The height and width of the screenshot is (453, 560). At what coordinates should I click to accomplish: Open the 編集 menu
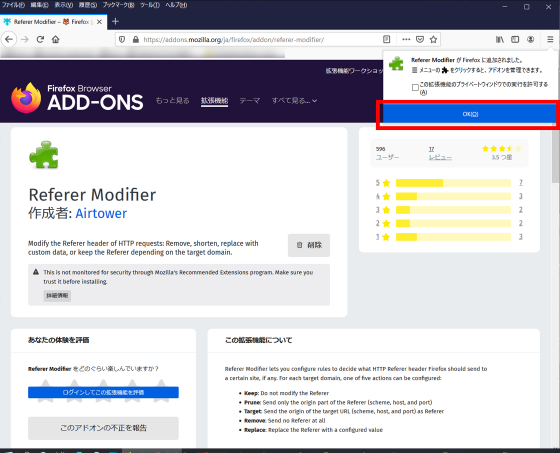39,5
